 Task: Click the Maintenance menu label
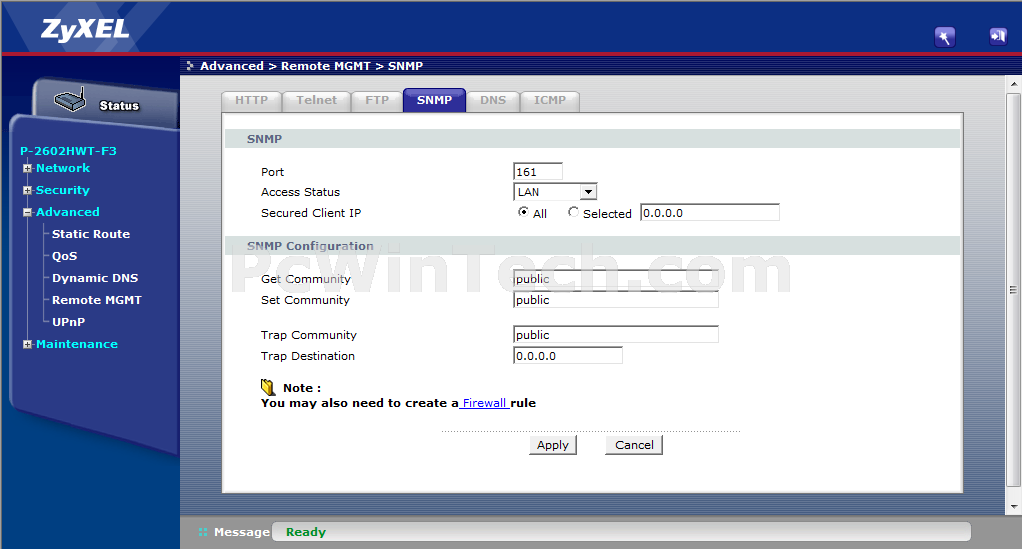(x=77, y=344)
